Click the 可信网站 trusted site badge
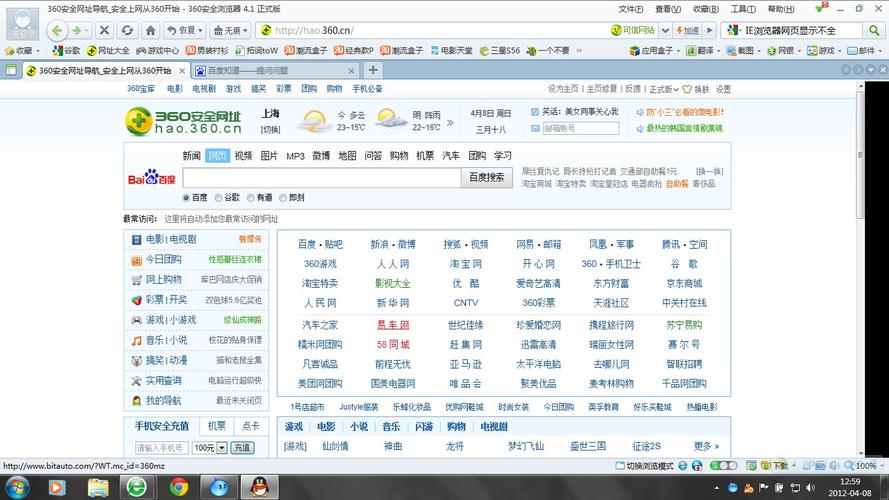Screen dimensions: 889x500 [x=633, y=30]
